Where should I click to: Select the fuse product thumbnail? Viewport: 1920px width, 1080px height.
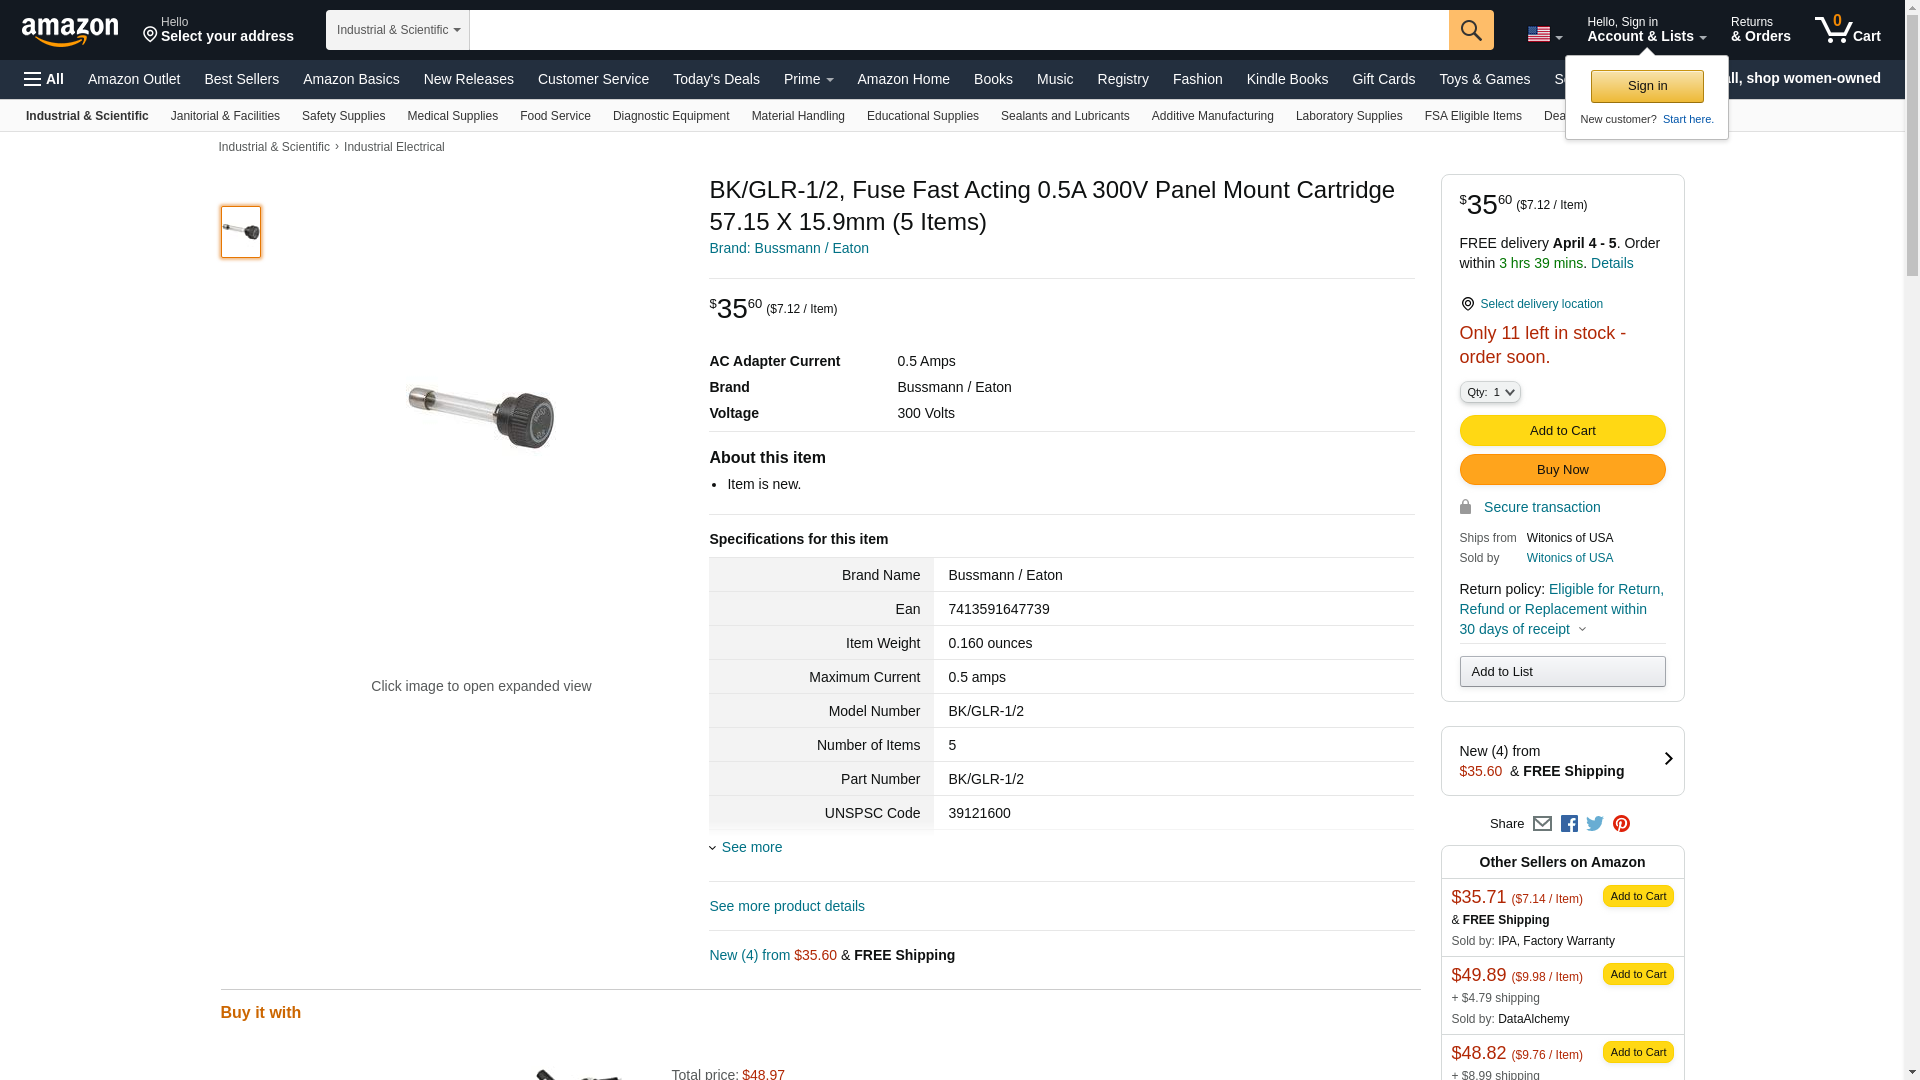coord(241,232)
